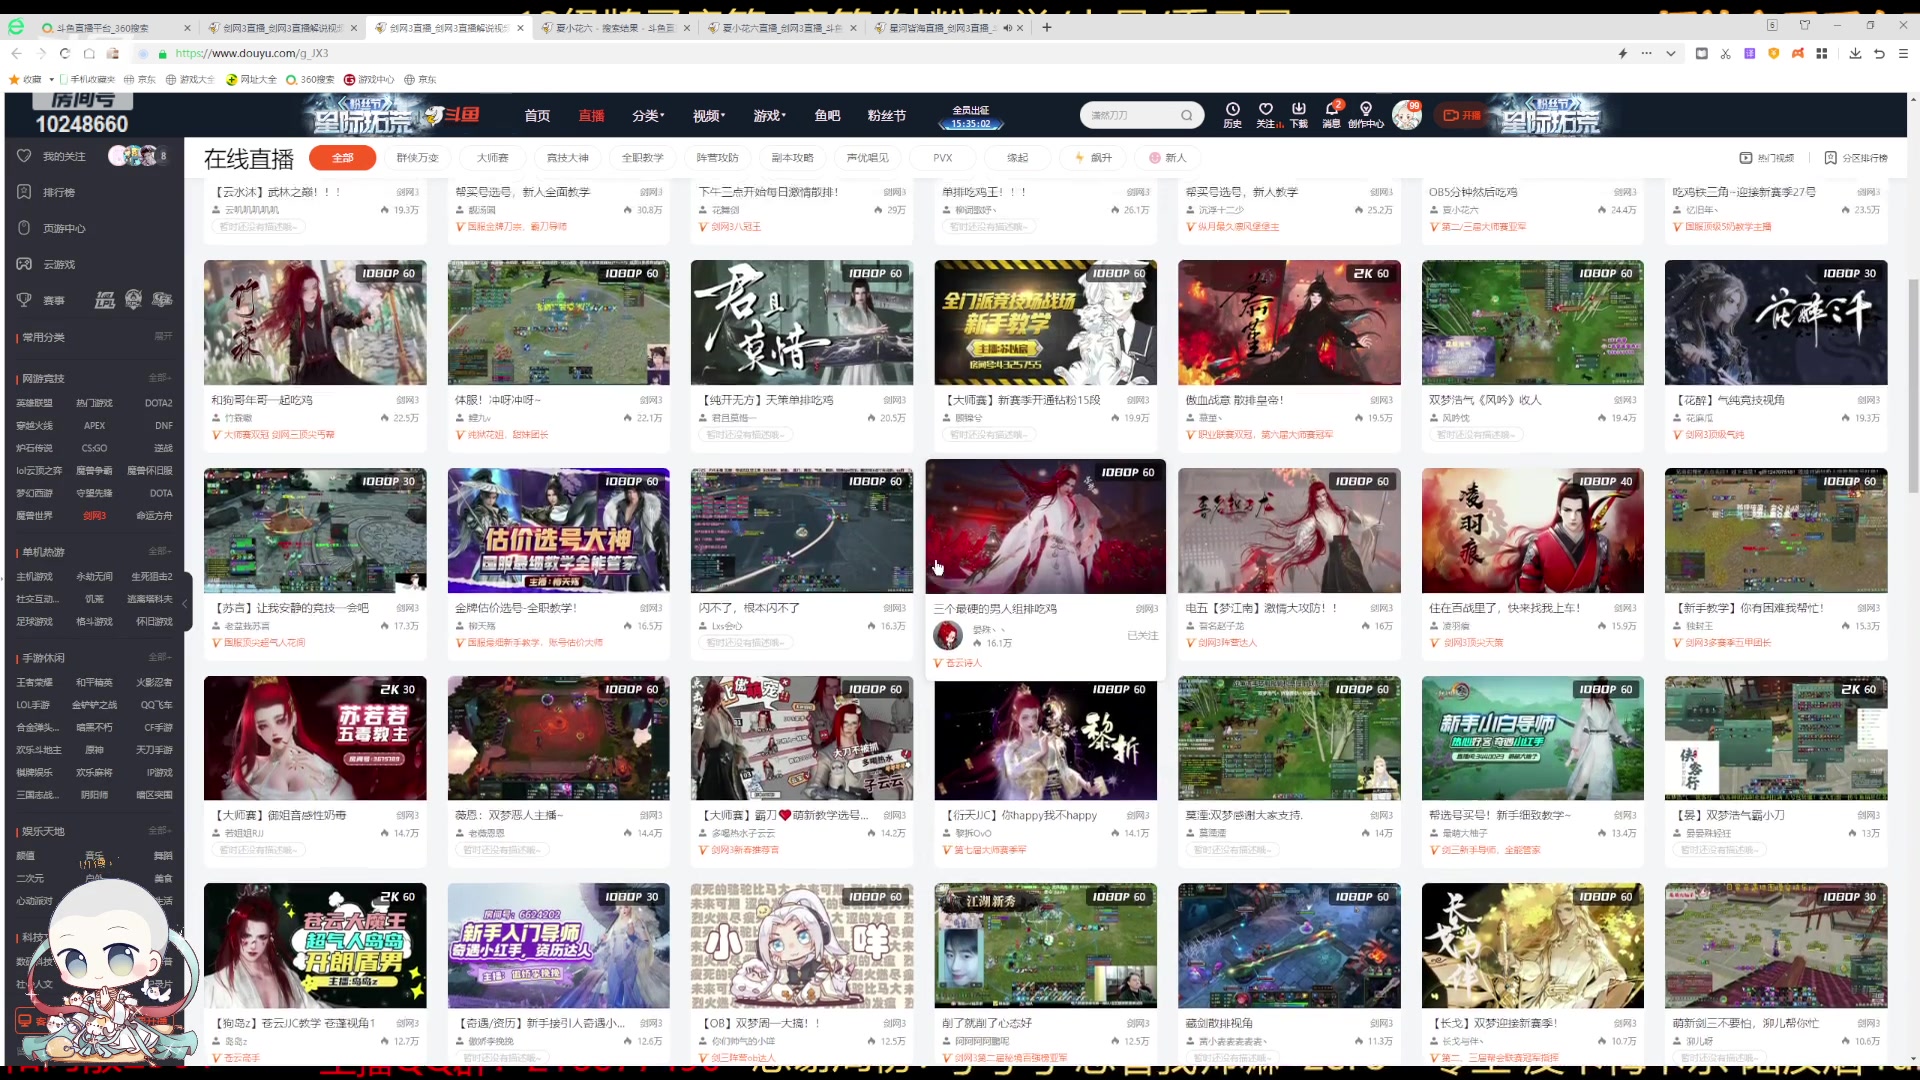Open 我的关注 heart icon in sidebar
Image resolution: width=1920 pixels, height=1080 pixels.
tap(24, 156)
